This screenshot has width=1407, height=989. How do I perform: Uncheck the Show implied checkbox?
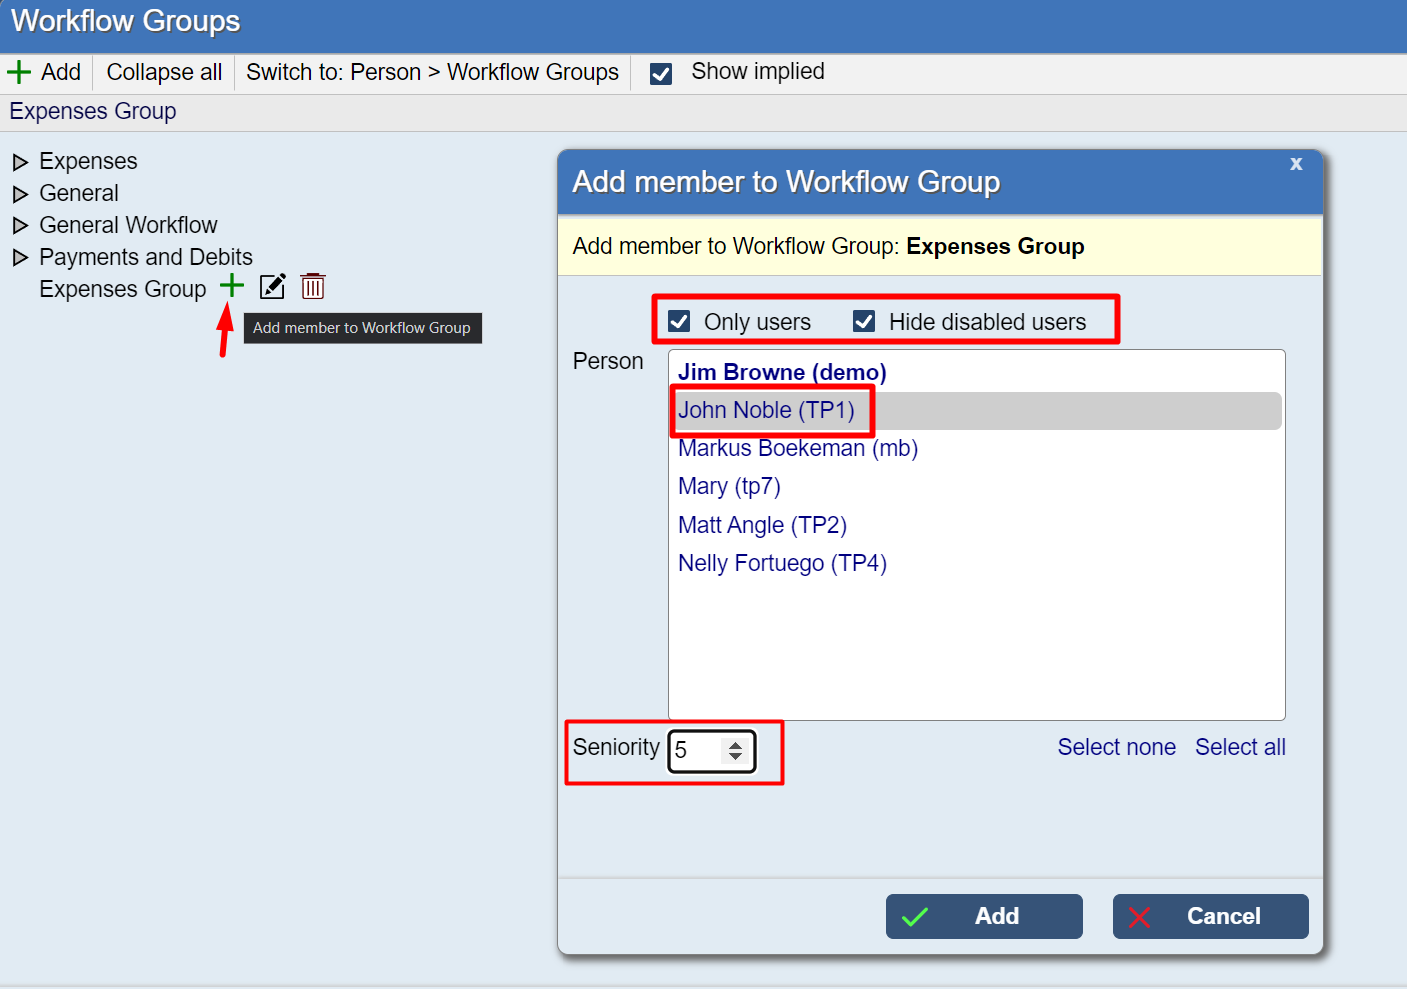tap(661, 73)
